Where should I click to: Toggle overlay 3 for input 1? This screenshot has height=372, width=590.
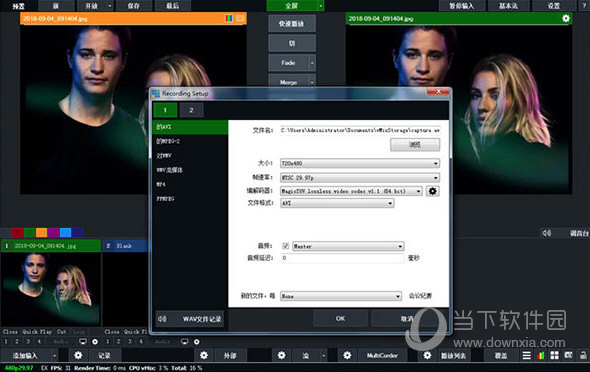pos(28,342)
